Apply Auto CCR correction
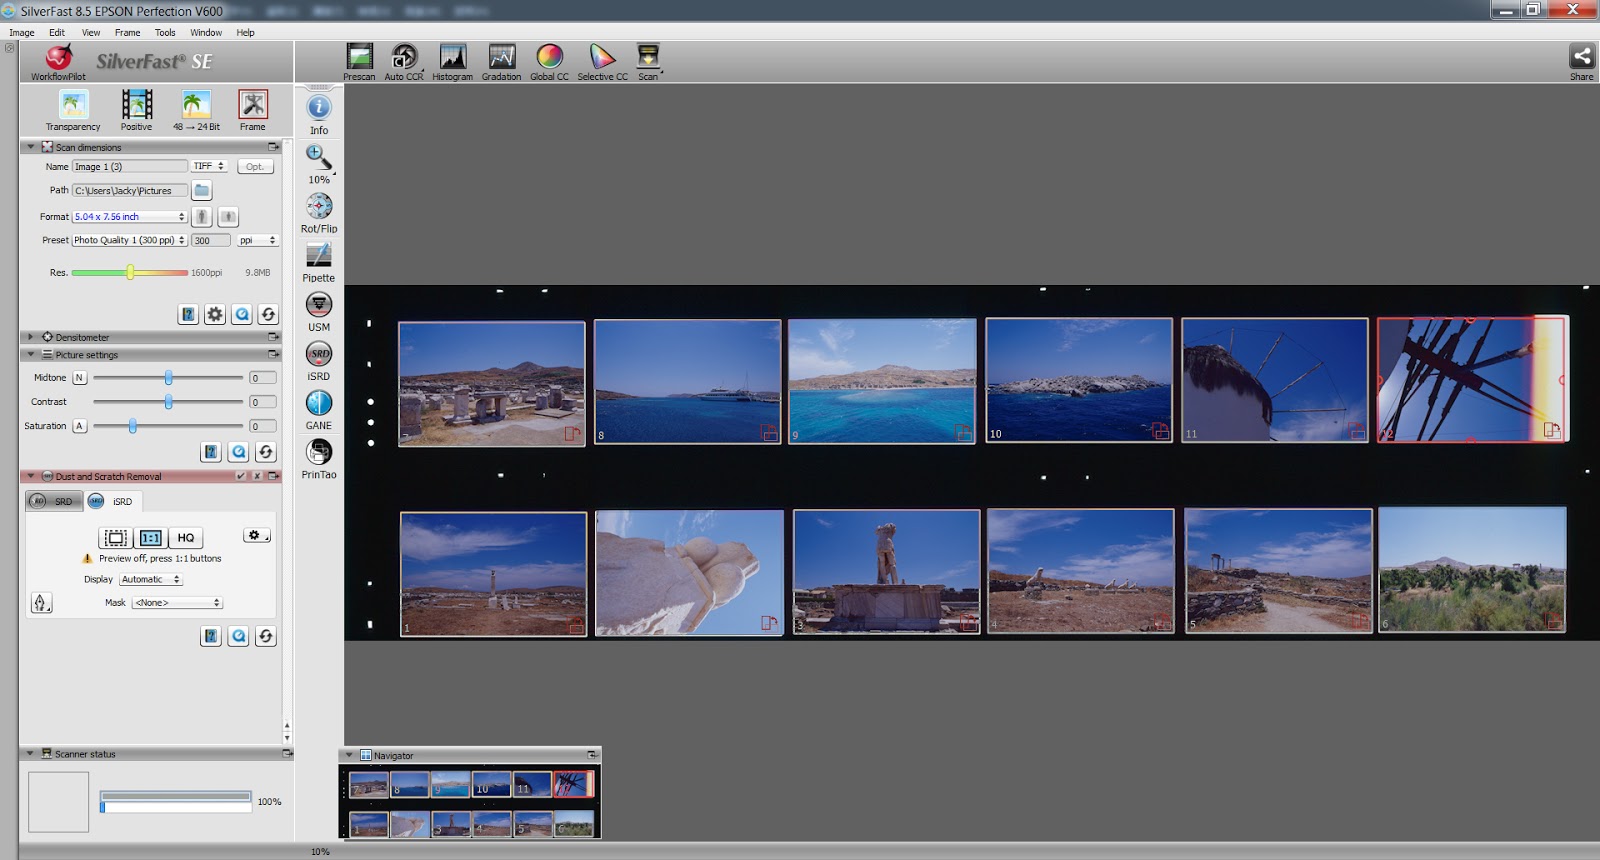 pyautogui.click(x=404, y=61)
